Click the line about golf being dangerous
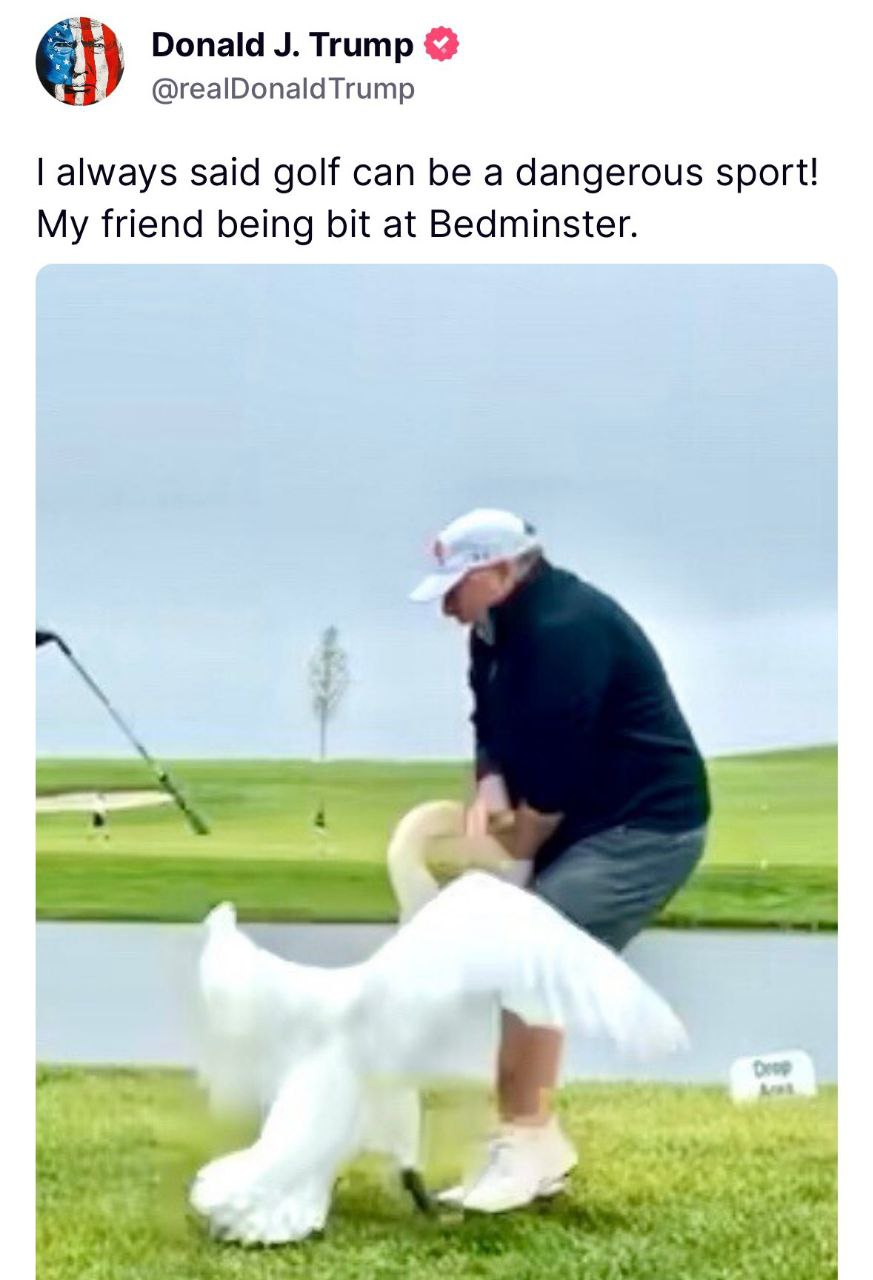The height and width of the screenshot is (1280, 873). [x=427, y=173]
